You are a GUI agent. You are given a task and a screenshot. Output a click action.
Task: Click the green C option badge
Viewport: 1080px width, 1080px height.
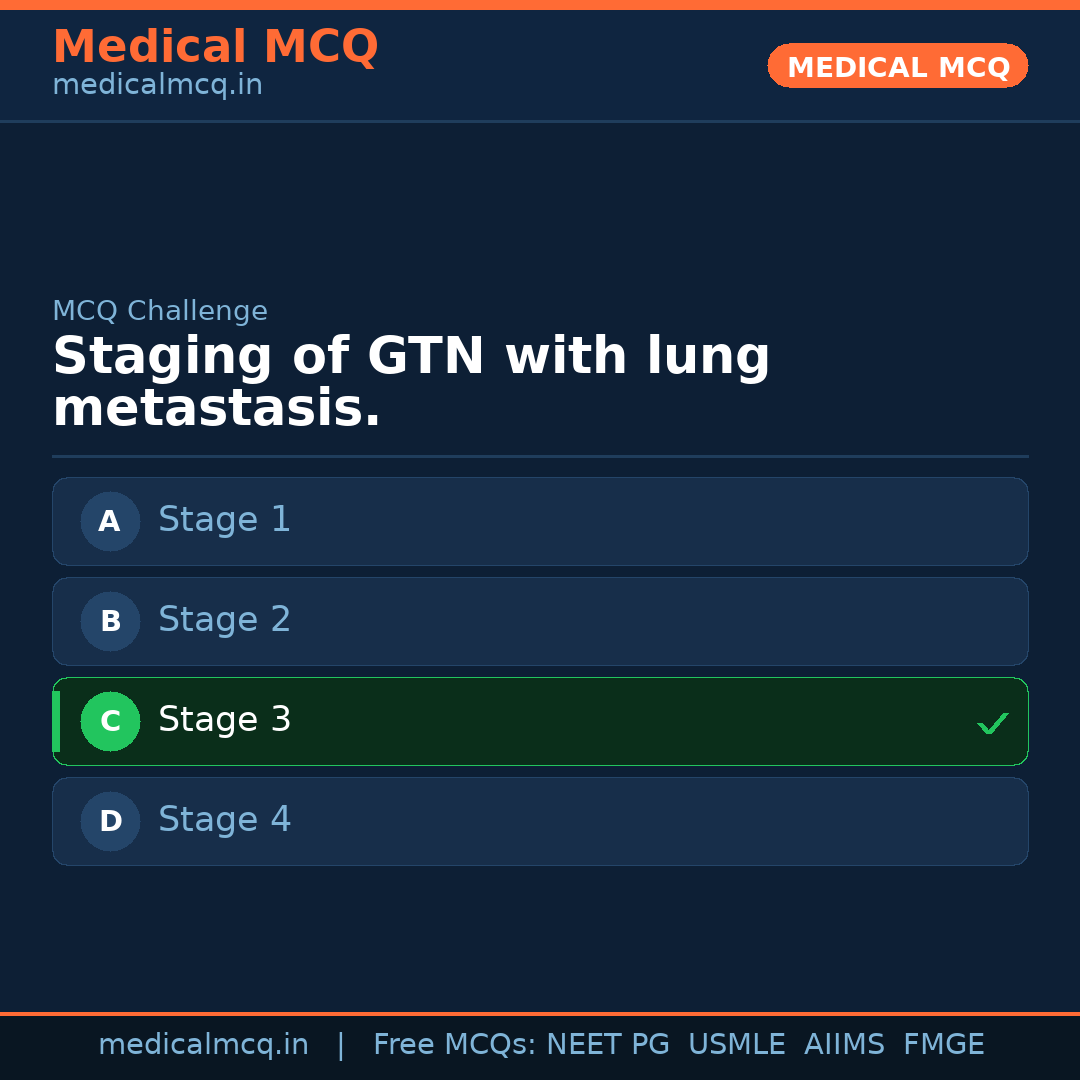click(110, 721)
